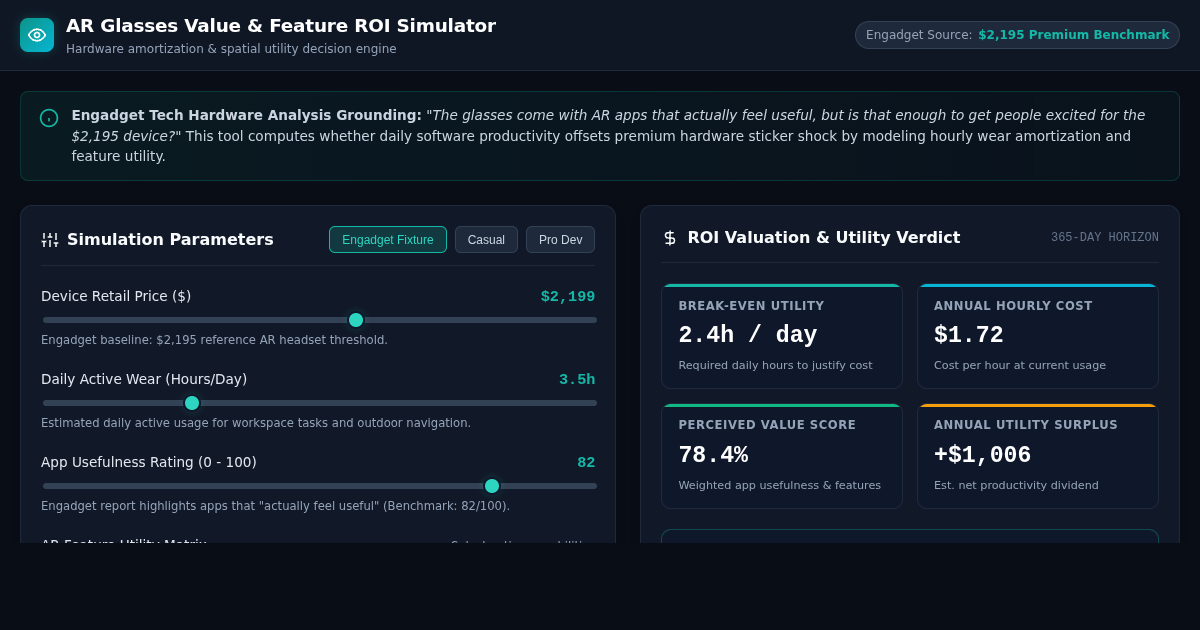The width and height of the screenshot is (1200, 630).
Task: Click the Est. net productivity dividend text
Action: pyautogui.click(x=1016, y=486)
